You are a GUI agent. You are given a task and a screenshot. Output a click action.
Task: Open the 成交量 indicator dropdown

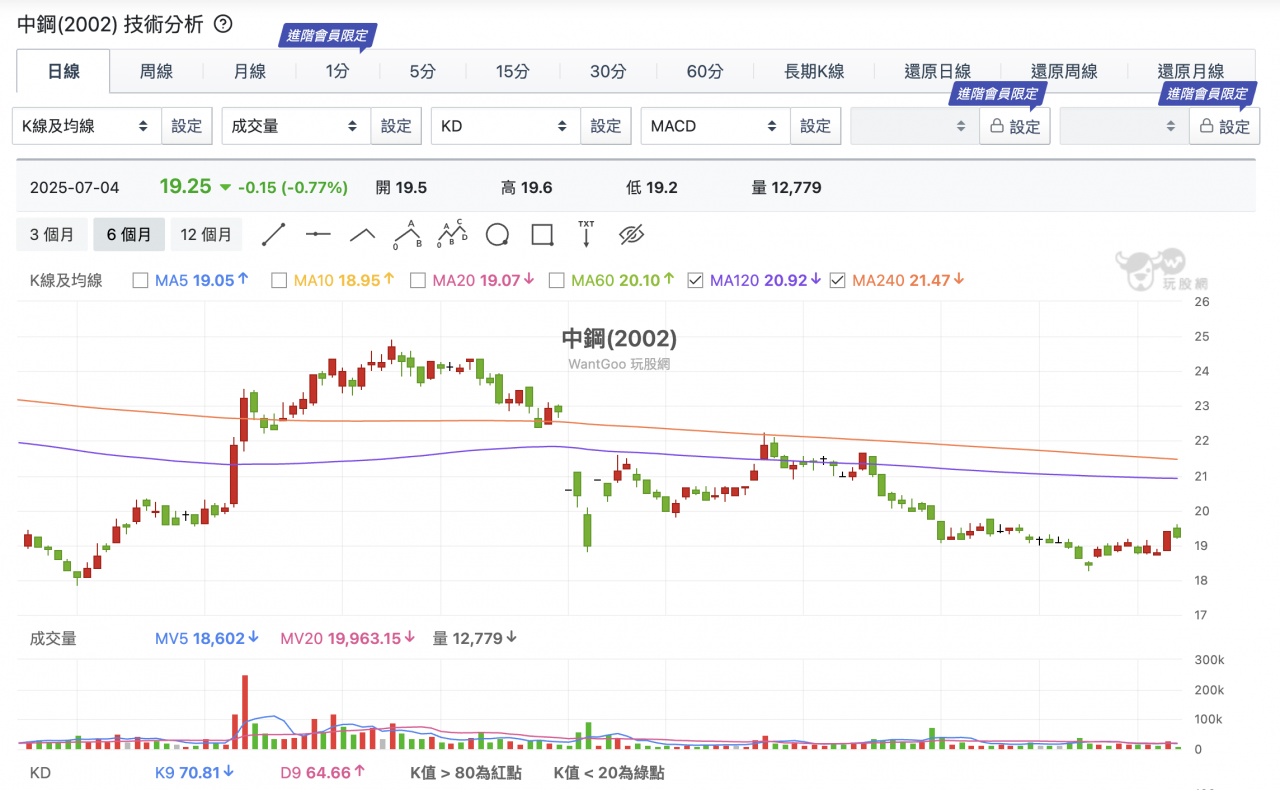pos(296,126)
